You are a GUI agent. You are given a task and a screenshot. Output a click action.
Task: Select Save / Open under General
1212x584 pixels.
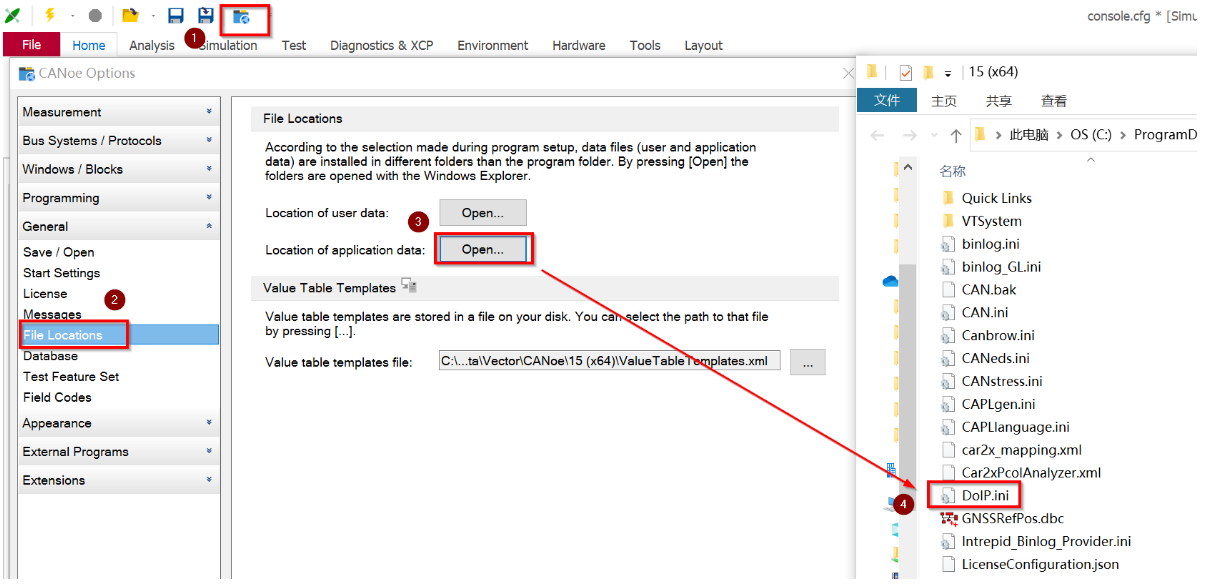click(x=59, y=252)
